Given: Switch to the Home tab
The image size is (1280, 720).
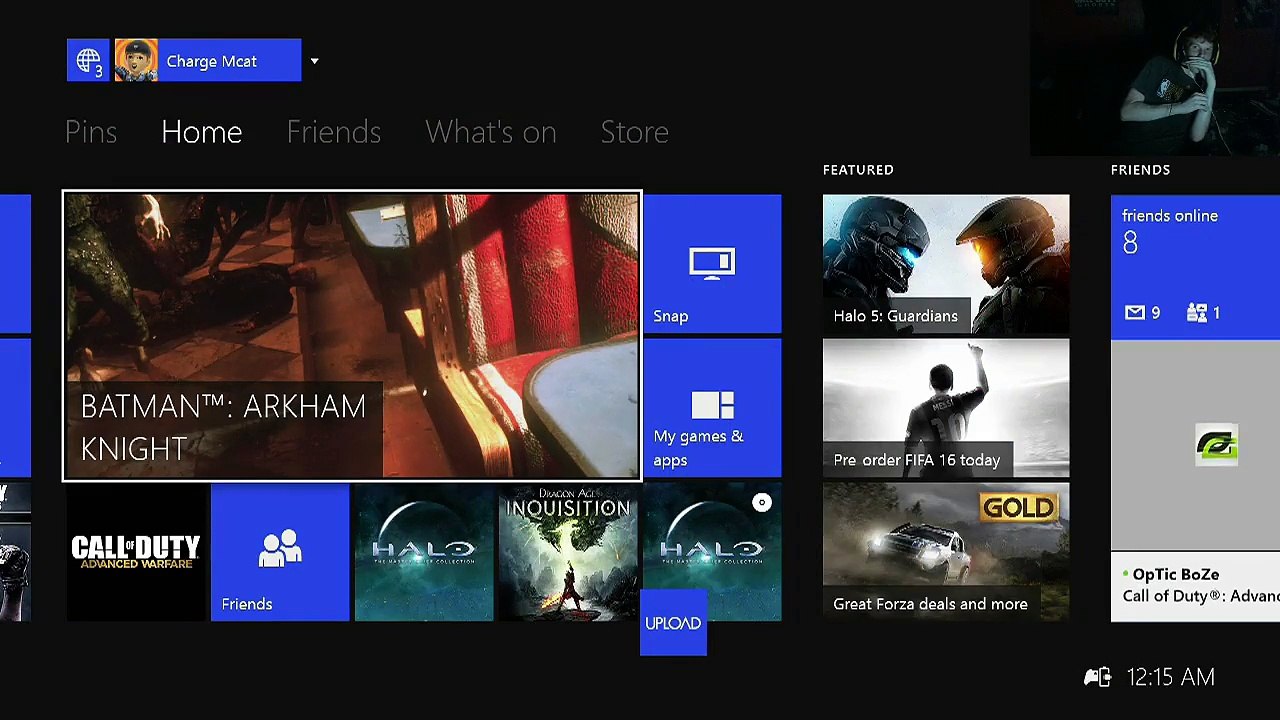Looking at the screenshot, I should point(201,132).
